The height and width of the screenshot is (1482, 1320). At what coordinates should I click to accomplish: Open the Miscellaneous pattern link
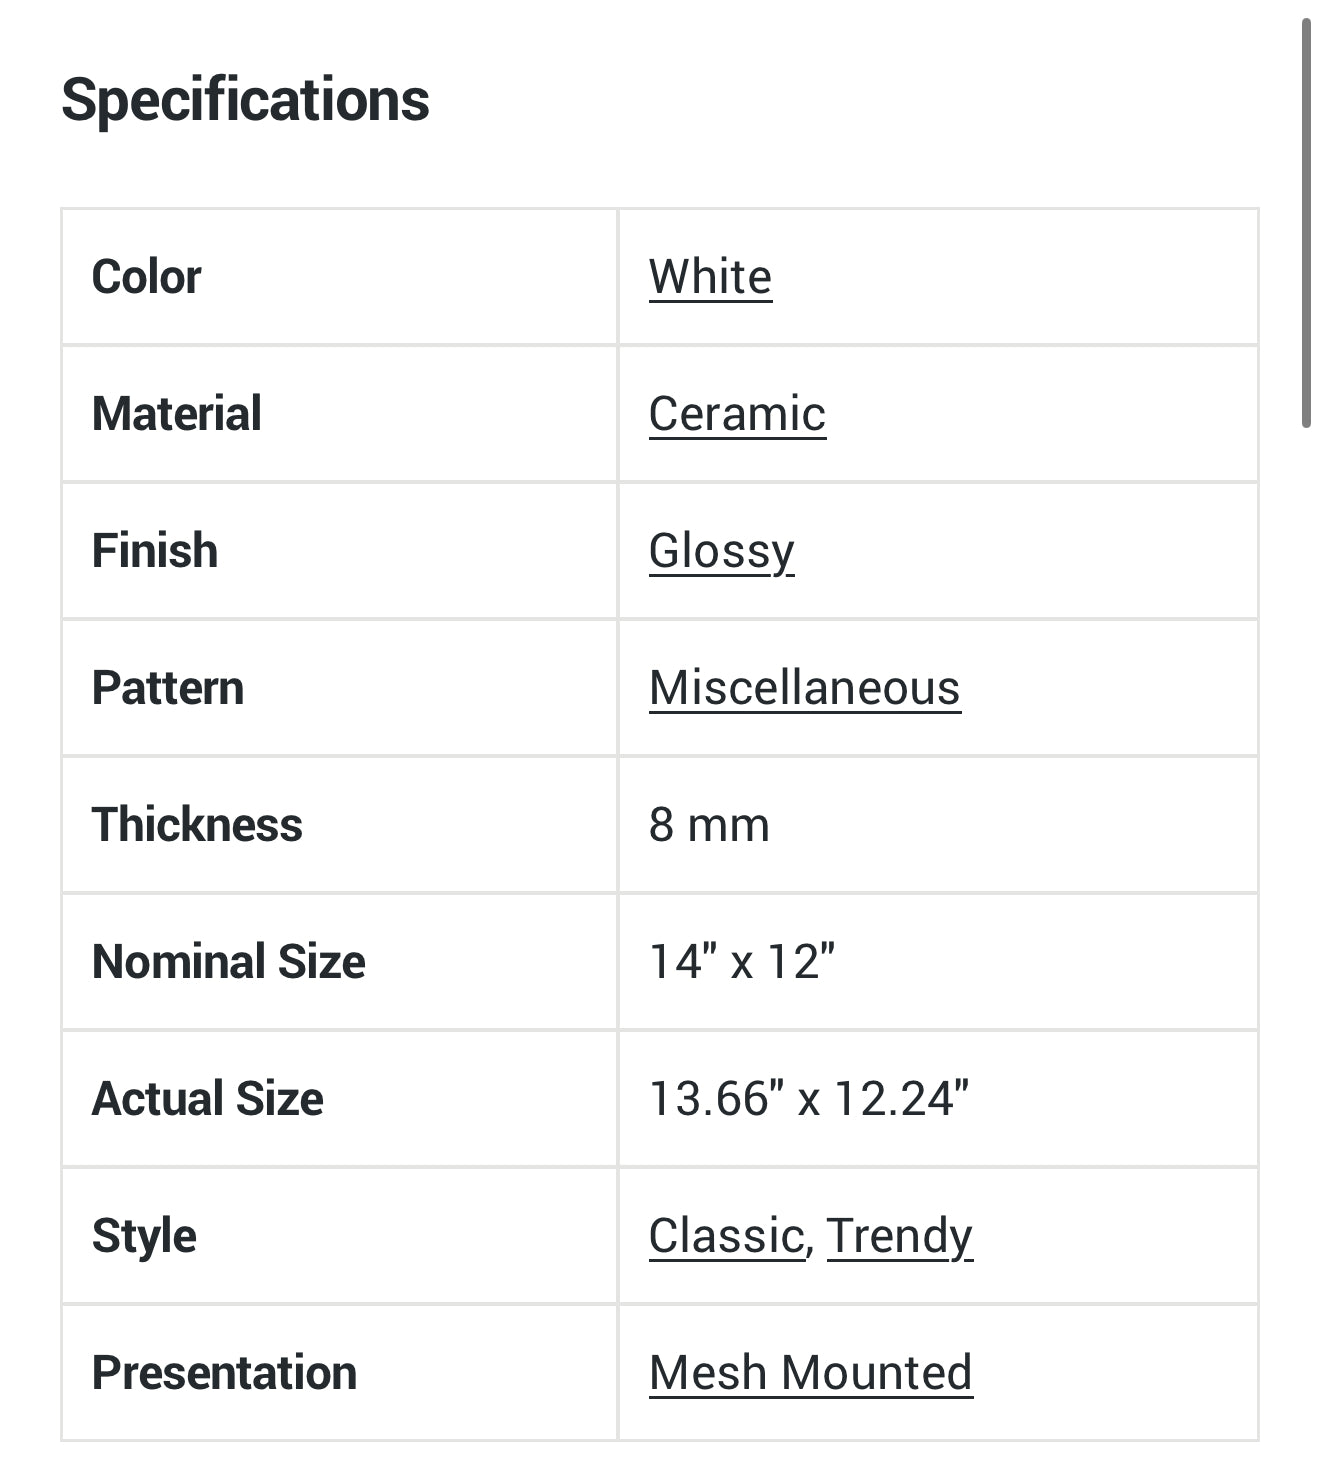click(804, 688)
